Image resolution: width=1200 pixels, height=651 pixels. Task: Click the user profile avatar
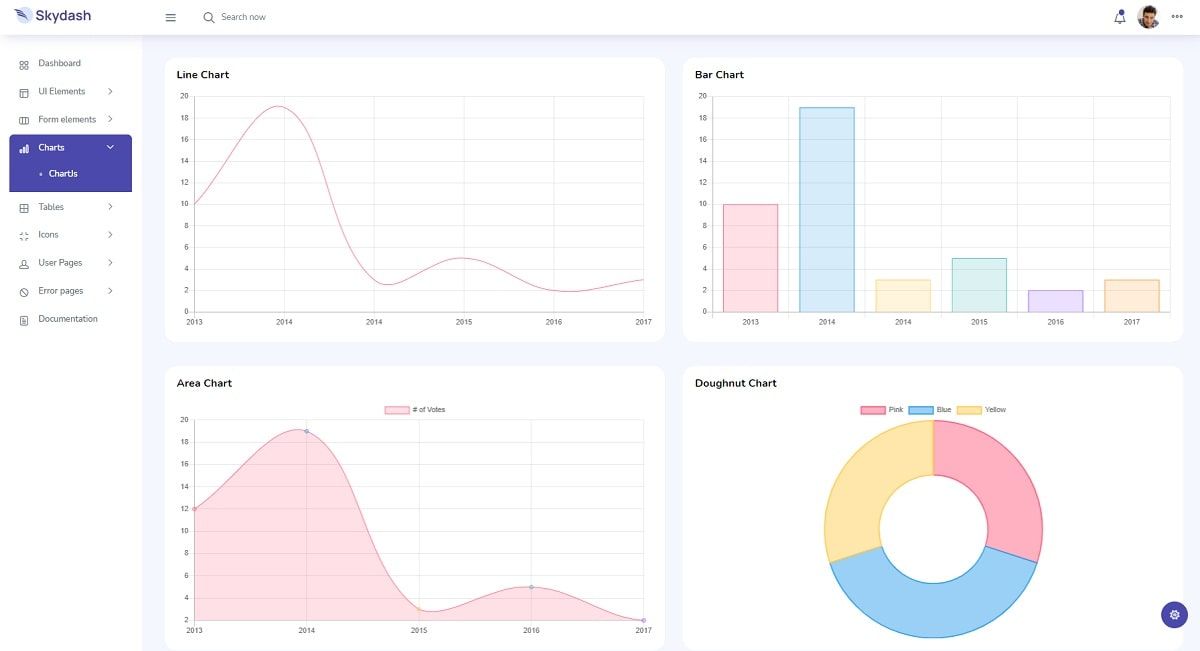coord(1147,16)
